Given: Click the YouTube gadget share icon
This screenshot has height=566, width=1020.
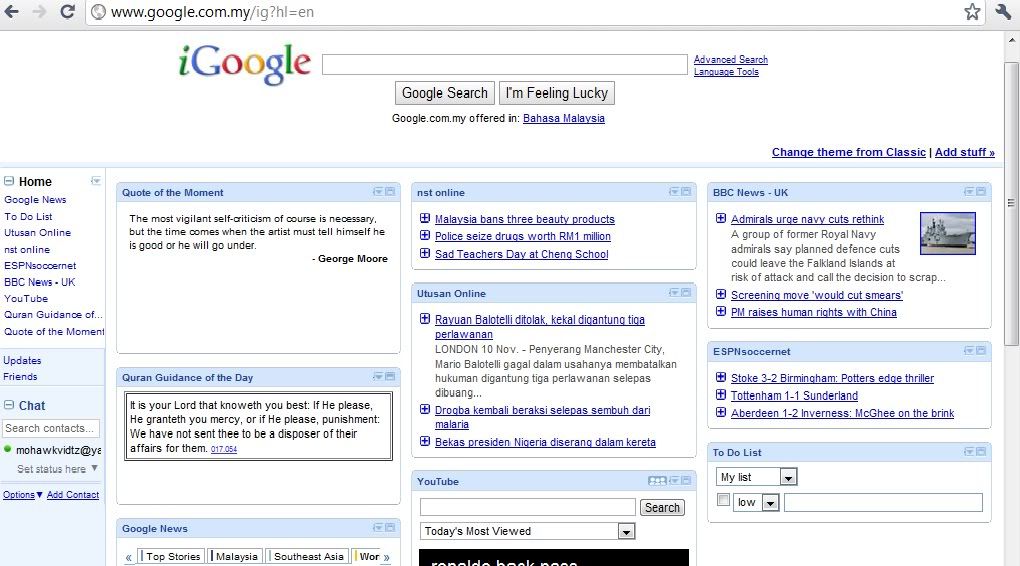Looking at the screenshot, I should coord(657,481).
